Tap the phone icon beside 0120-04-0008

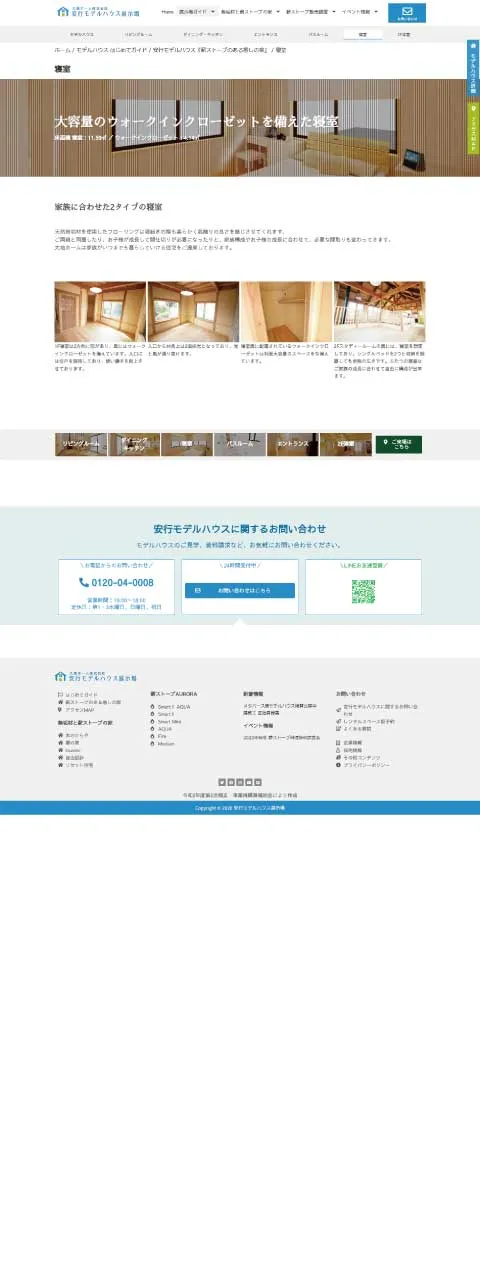(84, 582)
